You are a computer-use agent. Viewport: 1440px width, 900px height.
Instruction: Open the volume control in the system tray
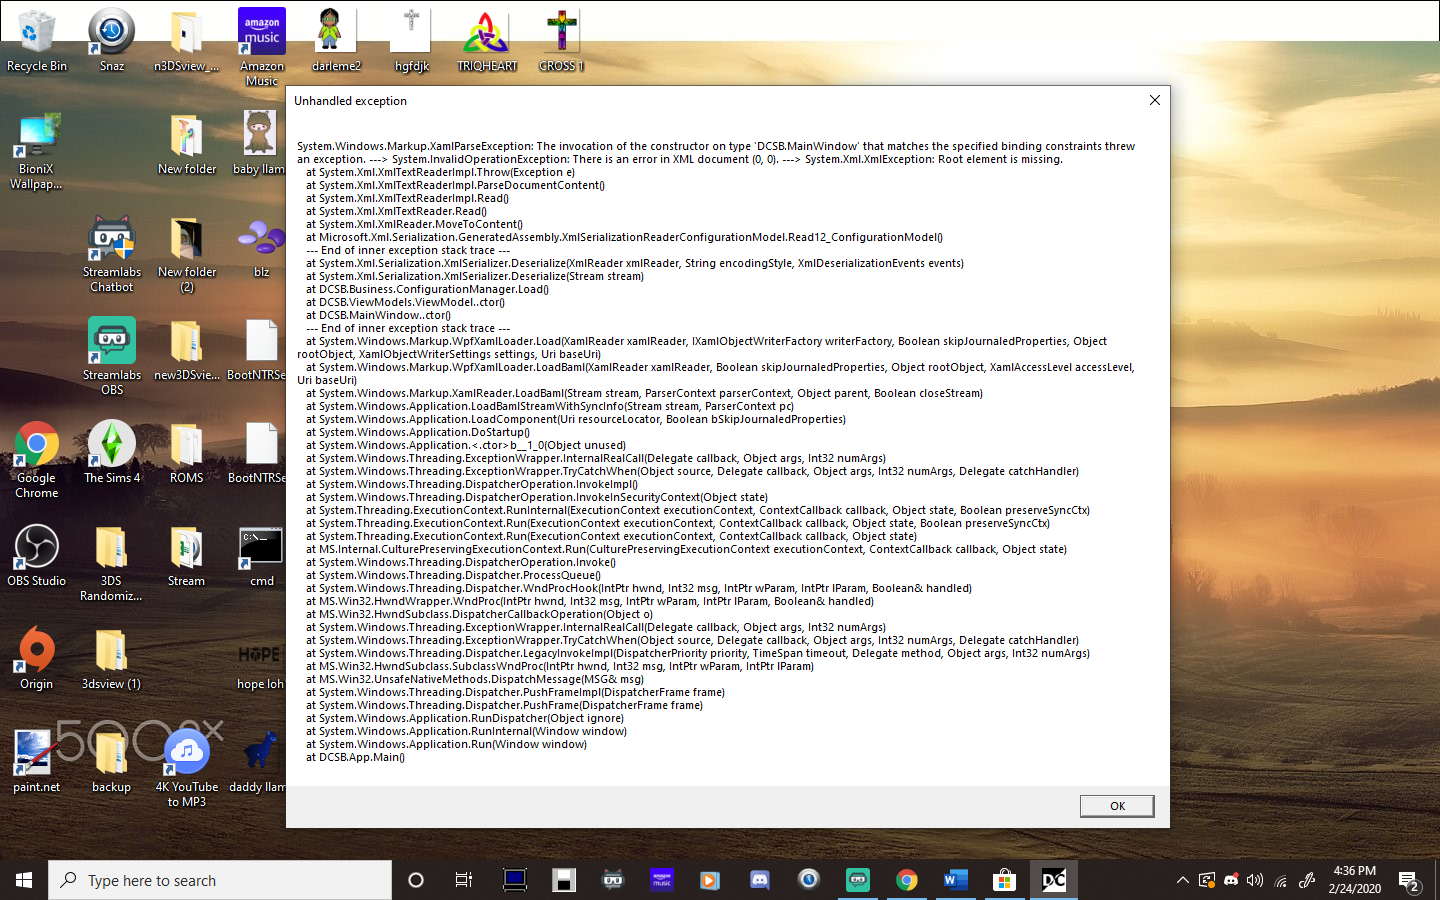[1255, 880]
